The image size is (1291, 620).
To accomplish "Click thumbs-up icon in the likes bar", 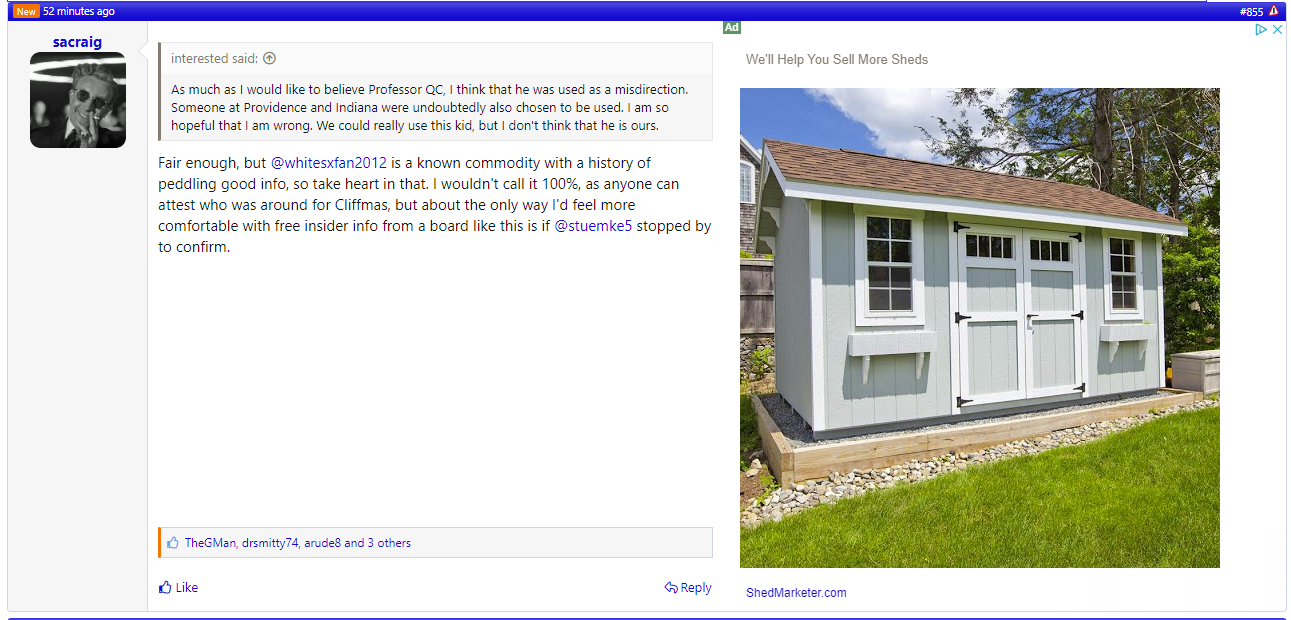I will pyautogui.click(x=173, y=543).
